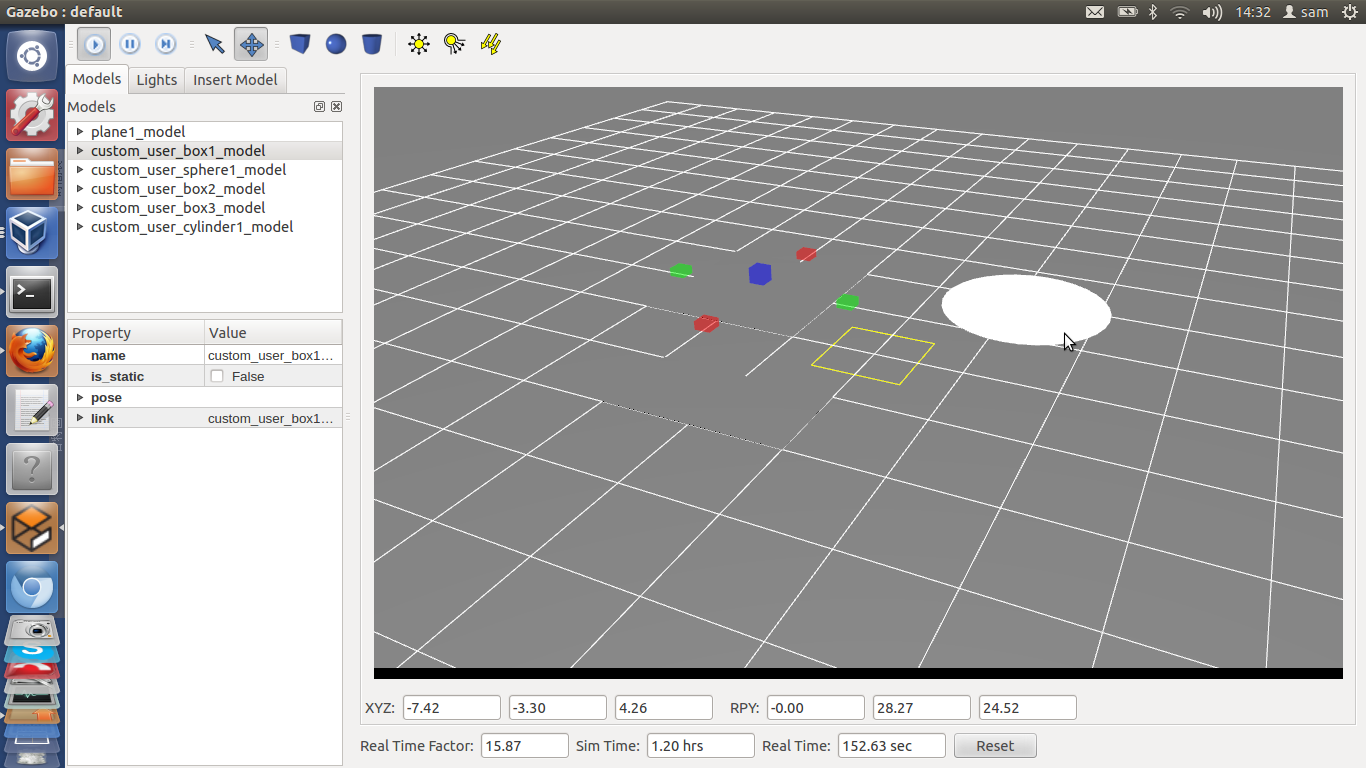Click the Sim Time field
The image size is (1366, 768).
click(701, 745)
